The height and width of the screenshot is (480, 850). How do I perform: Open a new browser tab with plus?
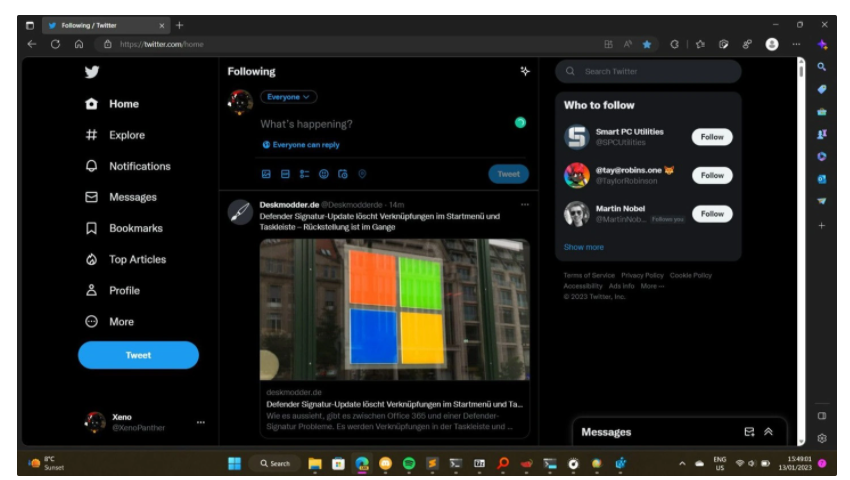tap(179, 25)
